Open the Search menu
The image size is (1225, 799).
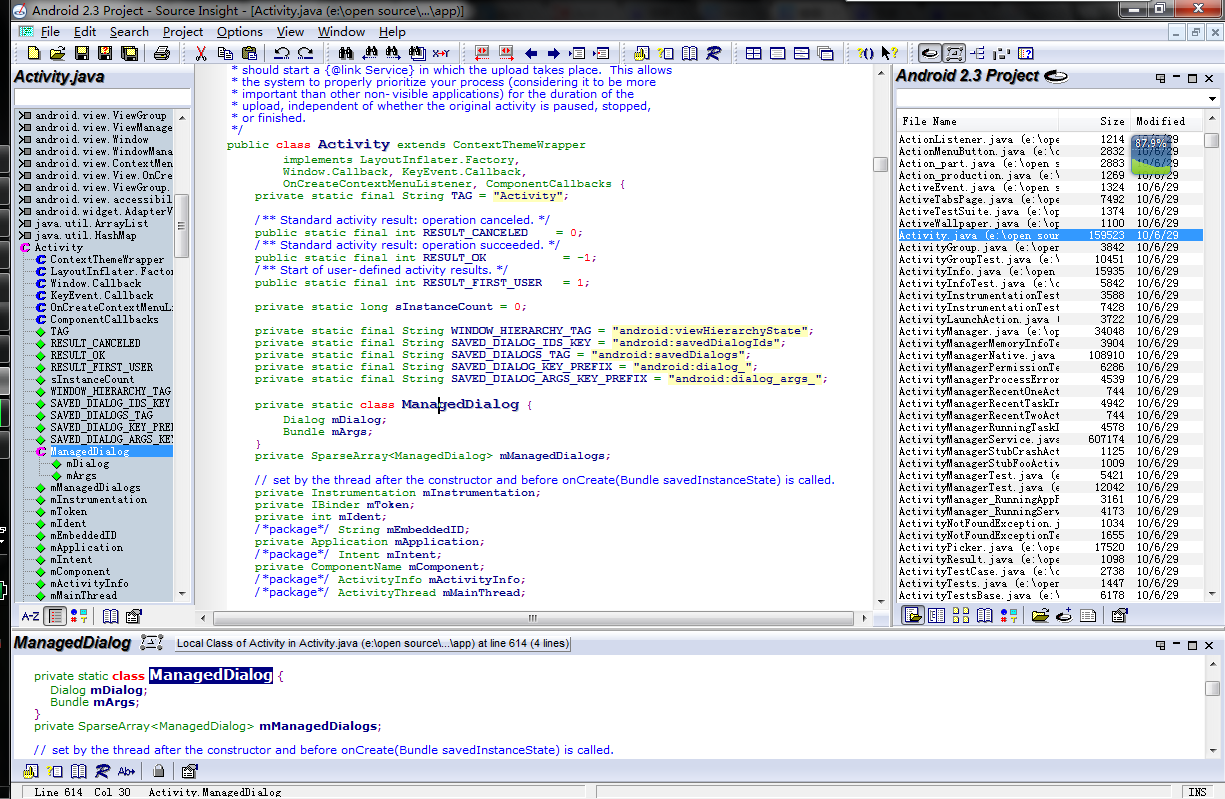129,31
